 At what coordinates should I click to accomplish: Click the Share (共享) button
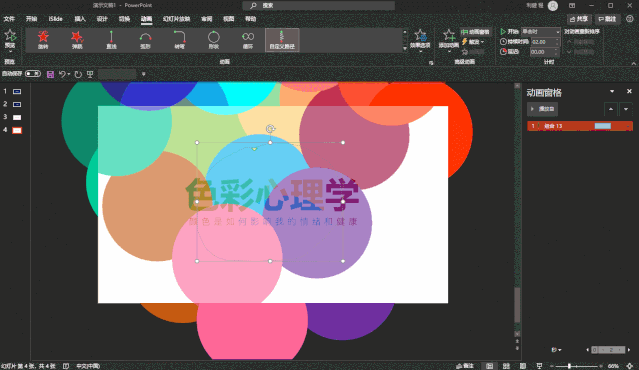(579, 19)
